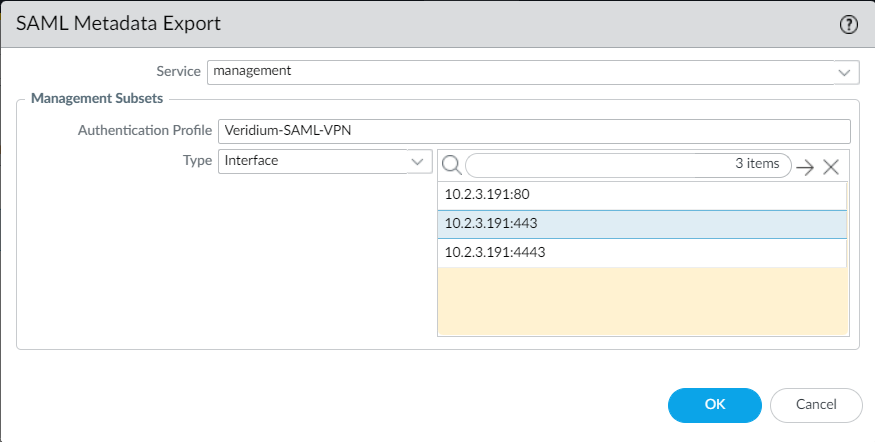Viewport: 875px width, 442px height.
Task: Focus the Authentication Profile text field
Action: 533,131
